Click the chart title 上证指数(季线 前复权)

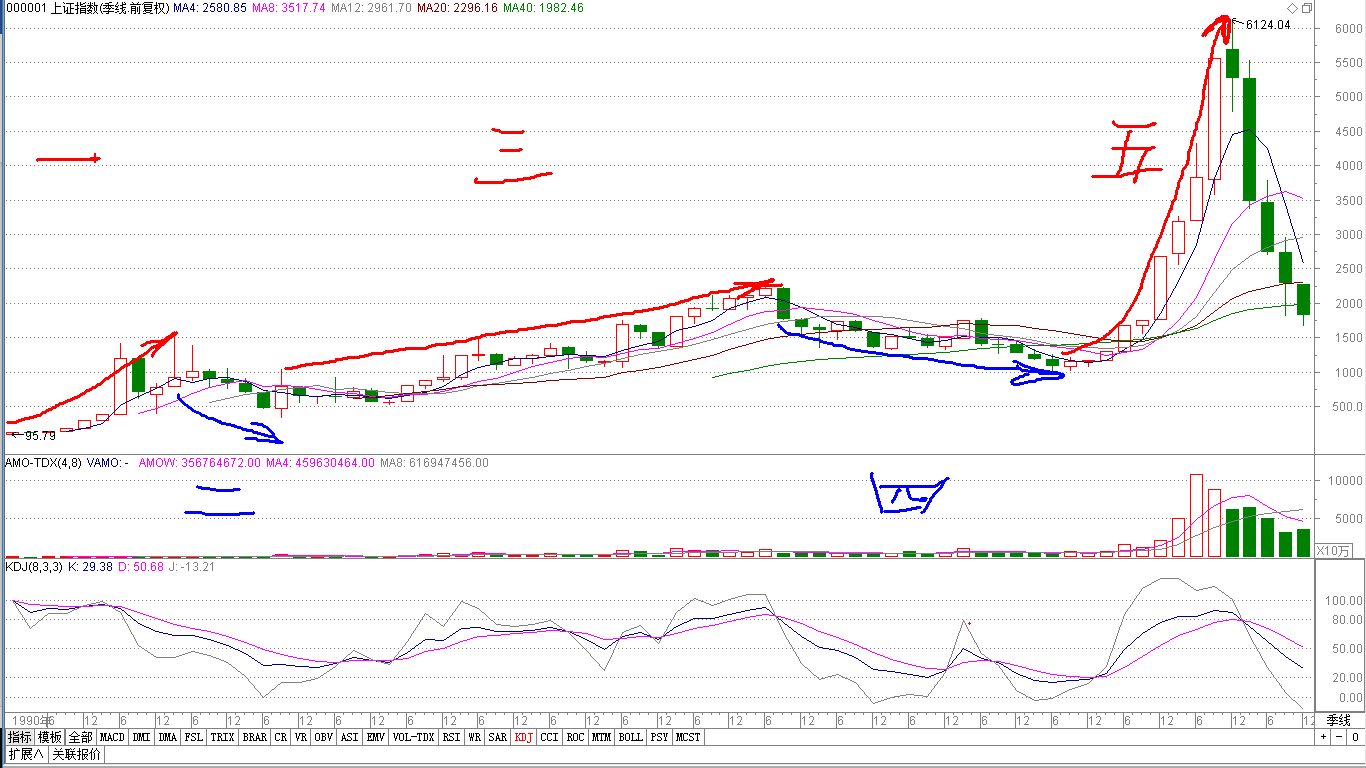click(x=108, y=8)
